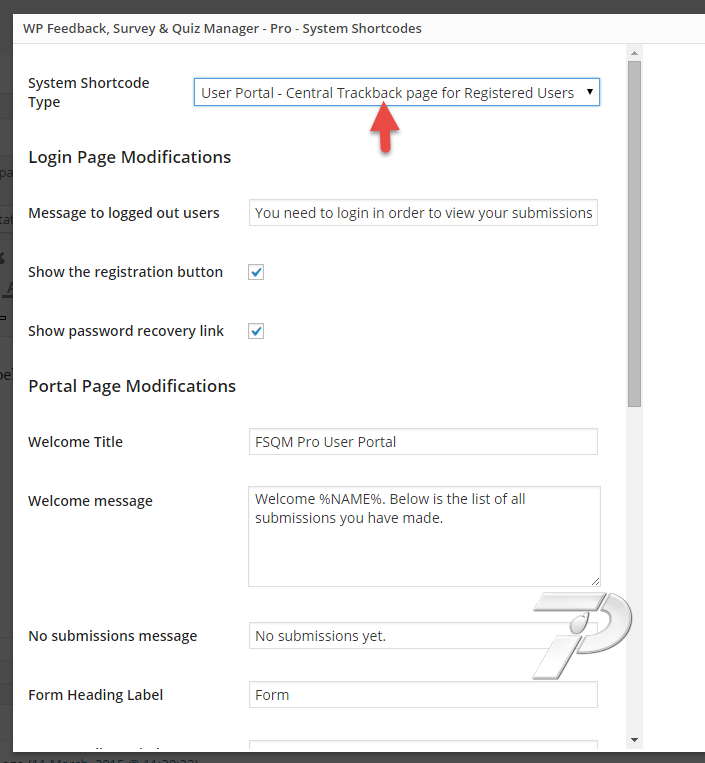The height and width of the screenshot is (763, 705).
Task: Click the vertical scrollbar thumb
Action: coord(634,230)
